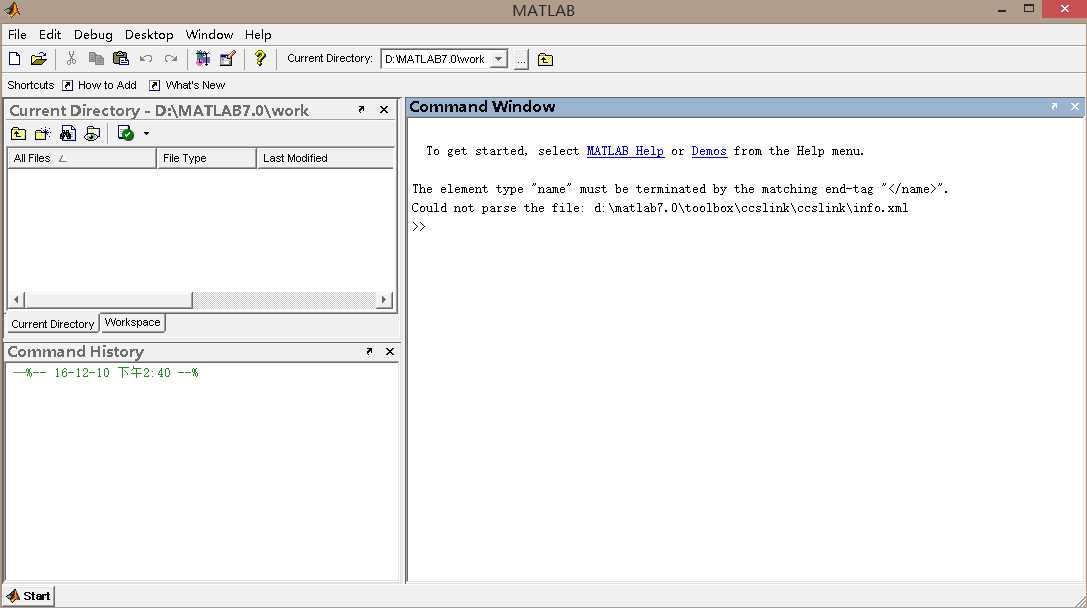This screenshot has height=608, width=1087.
Task: Open the Desktop menu
Action: [x=149, y=35]
